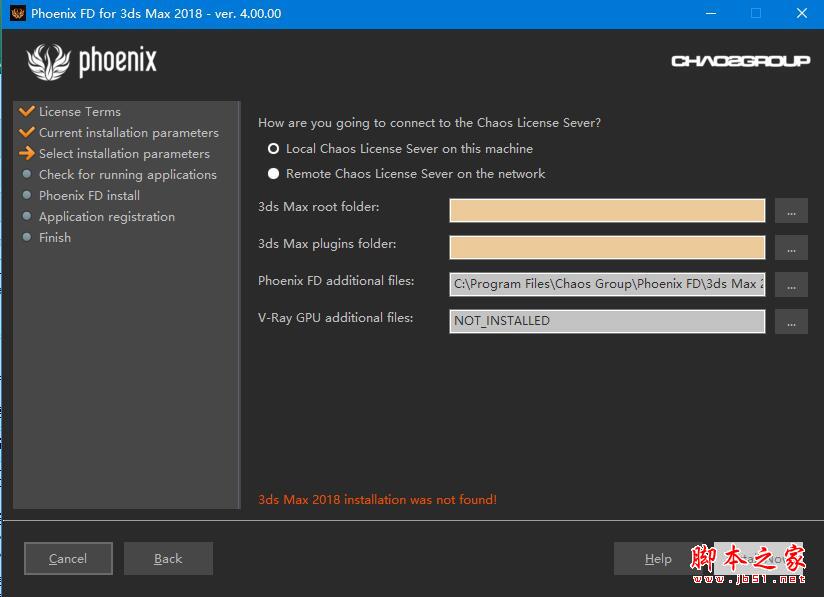Open installer Help

click(658, 559)
